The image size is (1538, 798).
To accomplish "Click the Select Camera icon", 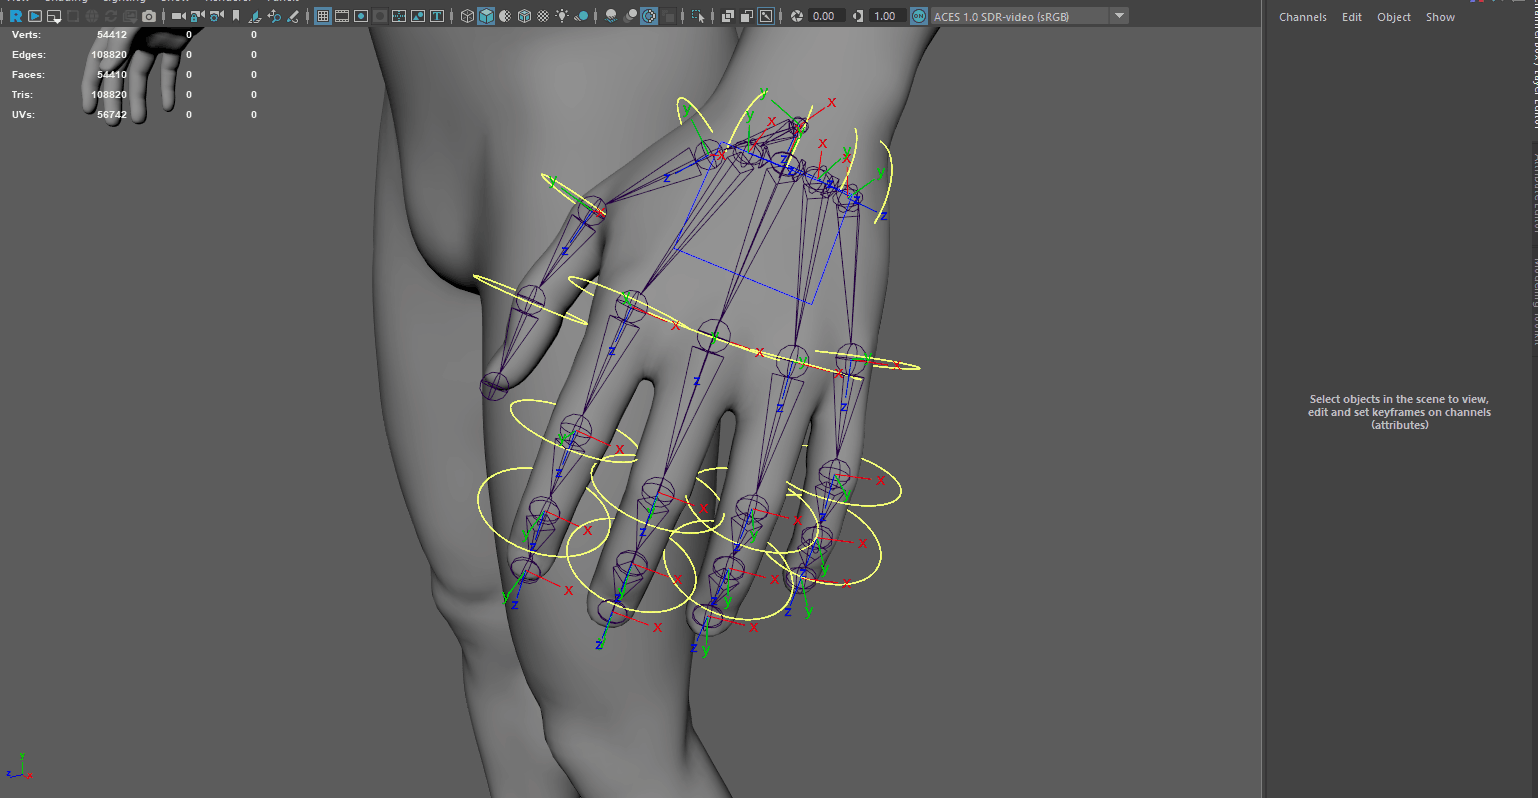I will click(178, 16).
